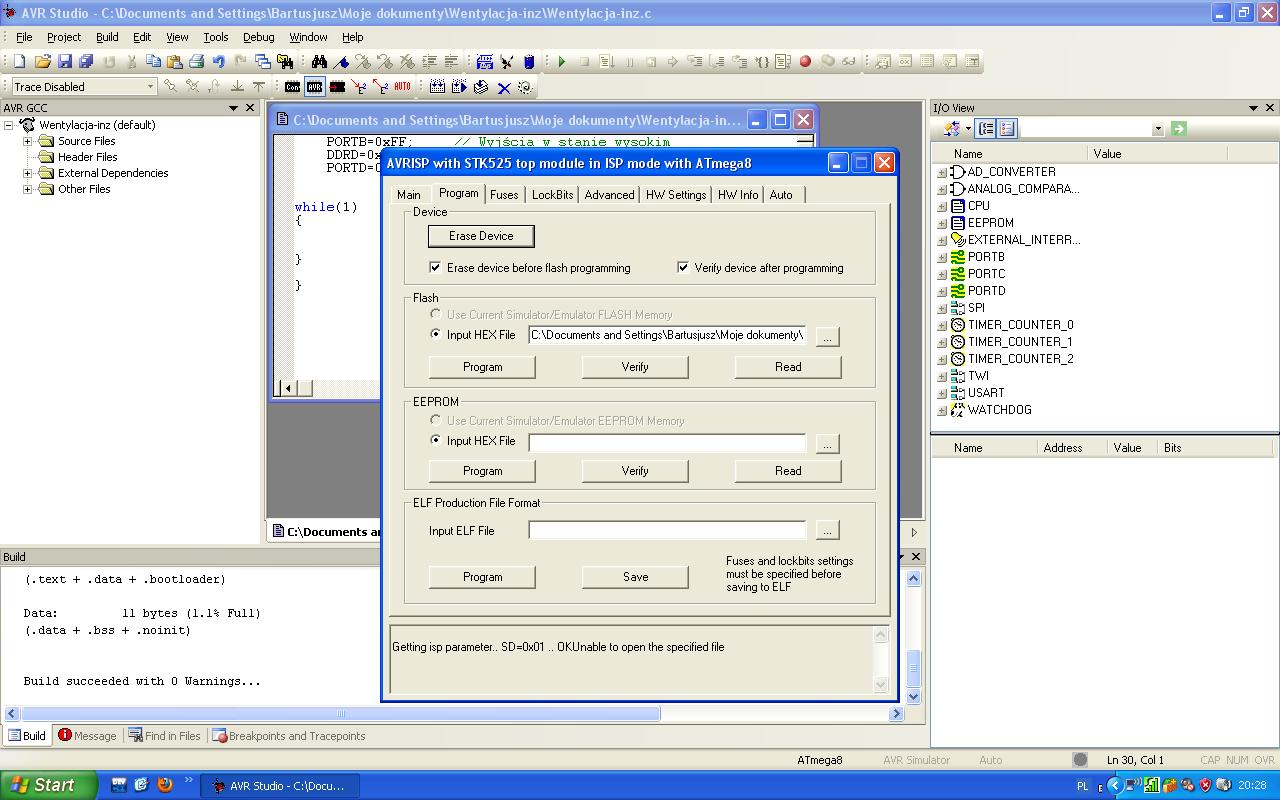Screen dimensions: 1280x800
Task: Expand the External Dependencies folder
Action: click(28, 173)
